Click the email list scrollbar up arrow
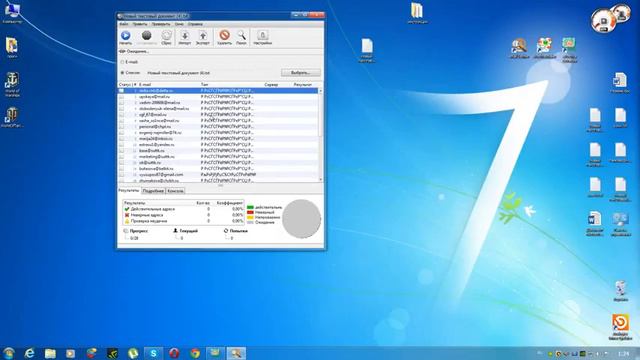This screenshot has width=640, height=360. point(320,91)
